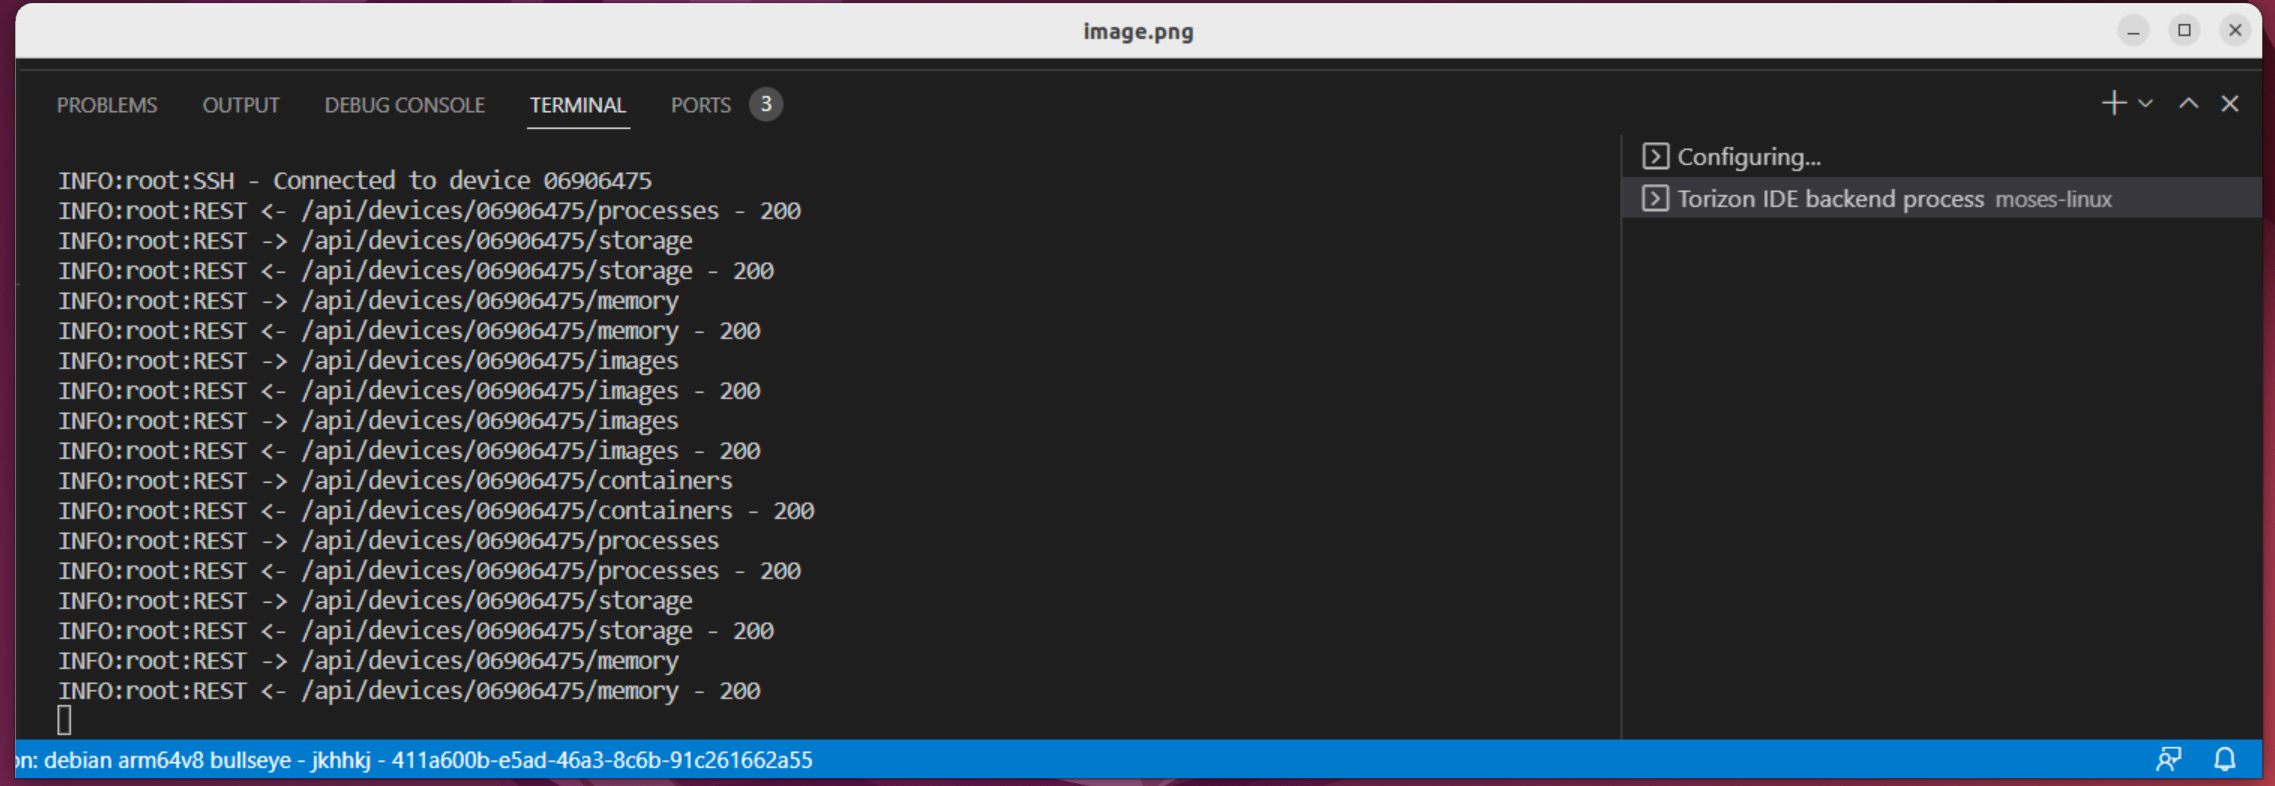
Task: Click the PORTS badge showing 3
Action: tap(766, 104)
